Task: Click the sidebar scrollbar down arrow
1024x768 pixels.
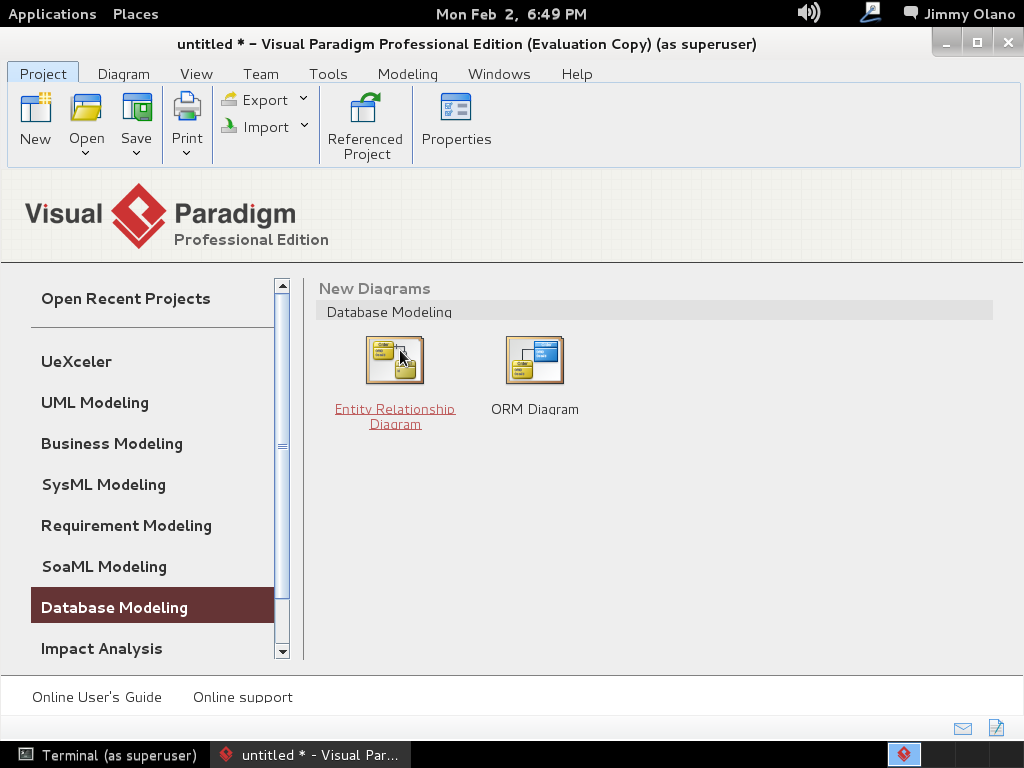Action: coord(282,651)
